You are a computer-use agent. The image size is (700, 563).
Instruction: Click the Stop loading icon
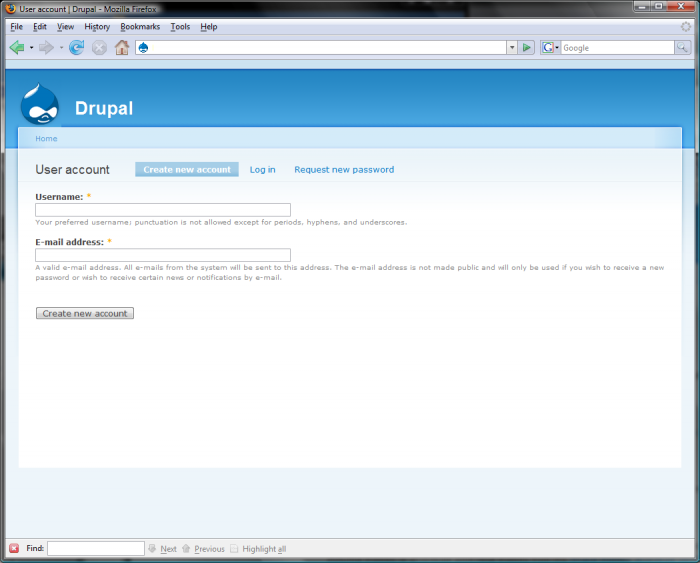click(x=99, y=47)
